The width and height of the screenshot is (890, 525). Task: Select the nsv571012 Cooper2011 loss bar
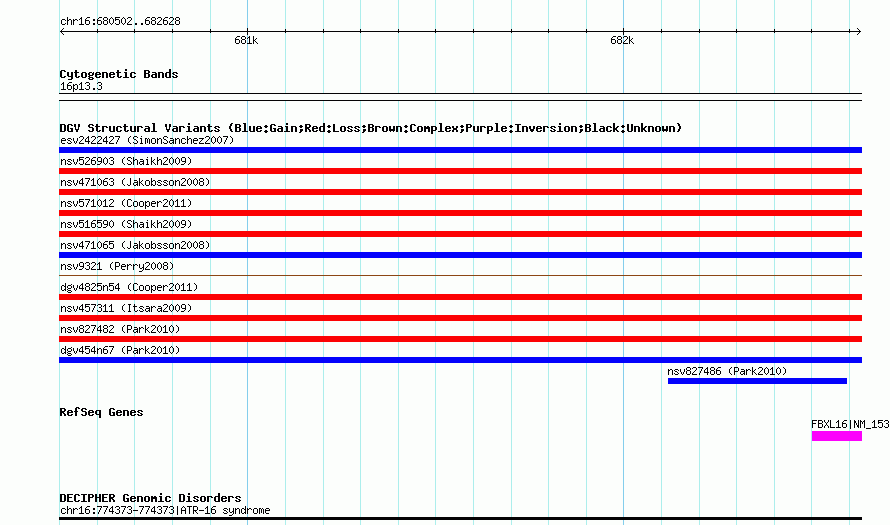[460, 213]
